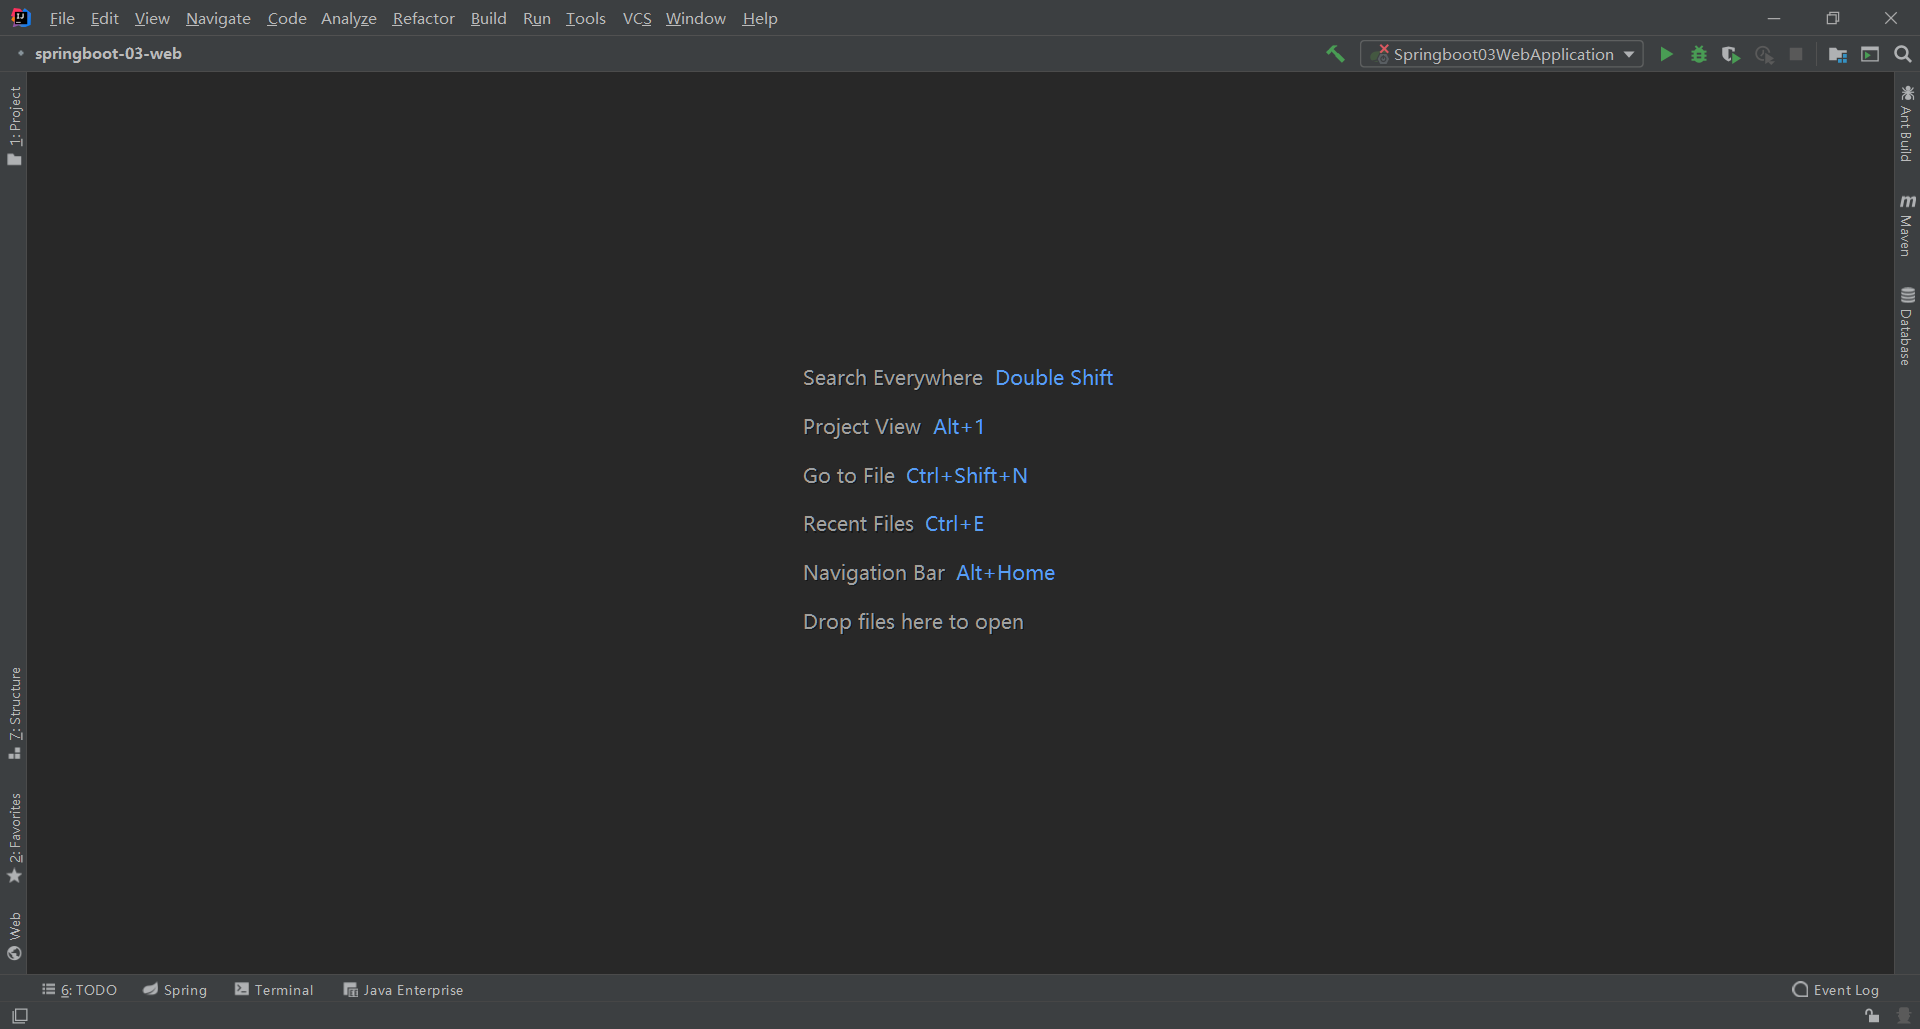
Task: Click the Ctrl+Shift+N shortcut text
Action: [x=966, y=476]
